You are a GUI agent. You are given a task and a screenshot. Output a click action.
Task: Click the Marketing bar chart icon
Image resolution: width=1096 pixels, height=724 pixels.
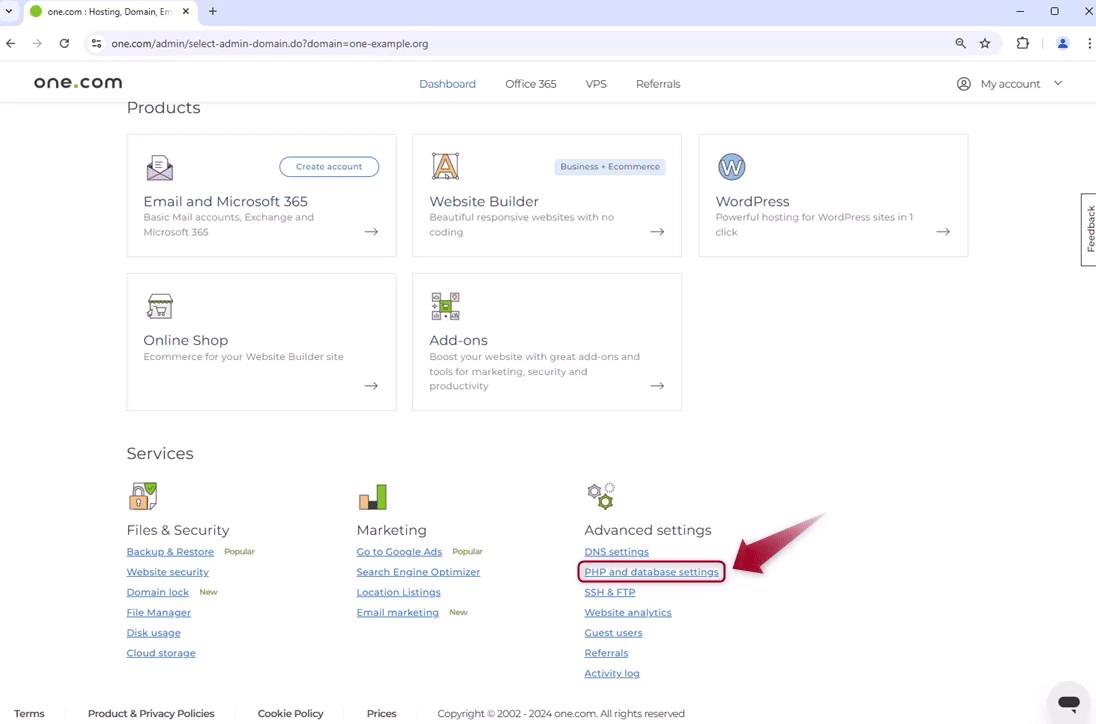pyautogui.click(x=372, y=496)
